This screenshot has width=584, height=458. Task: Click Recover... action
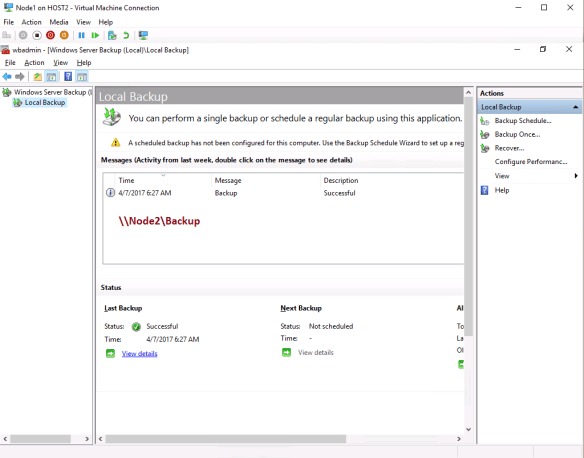(x=510, y=148)
